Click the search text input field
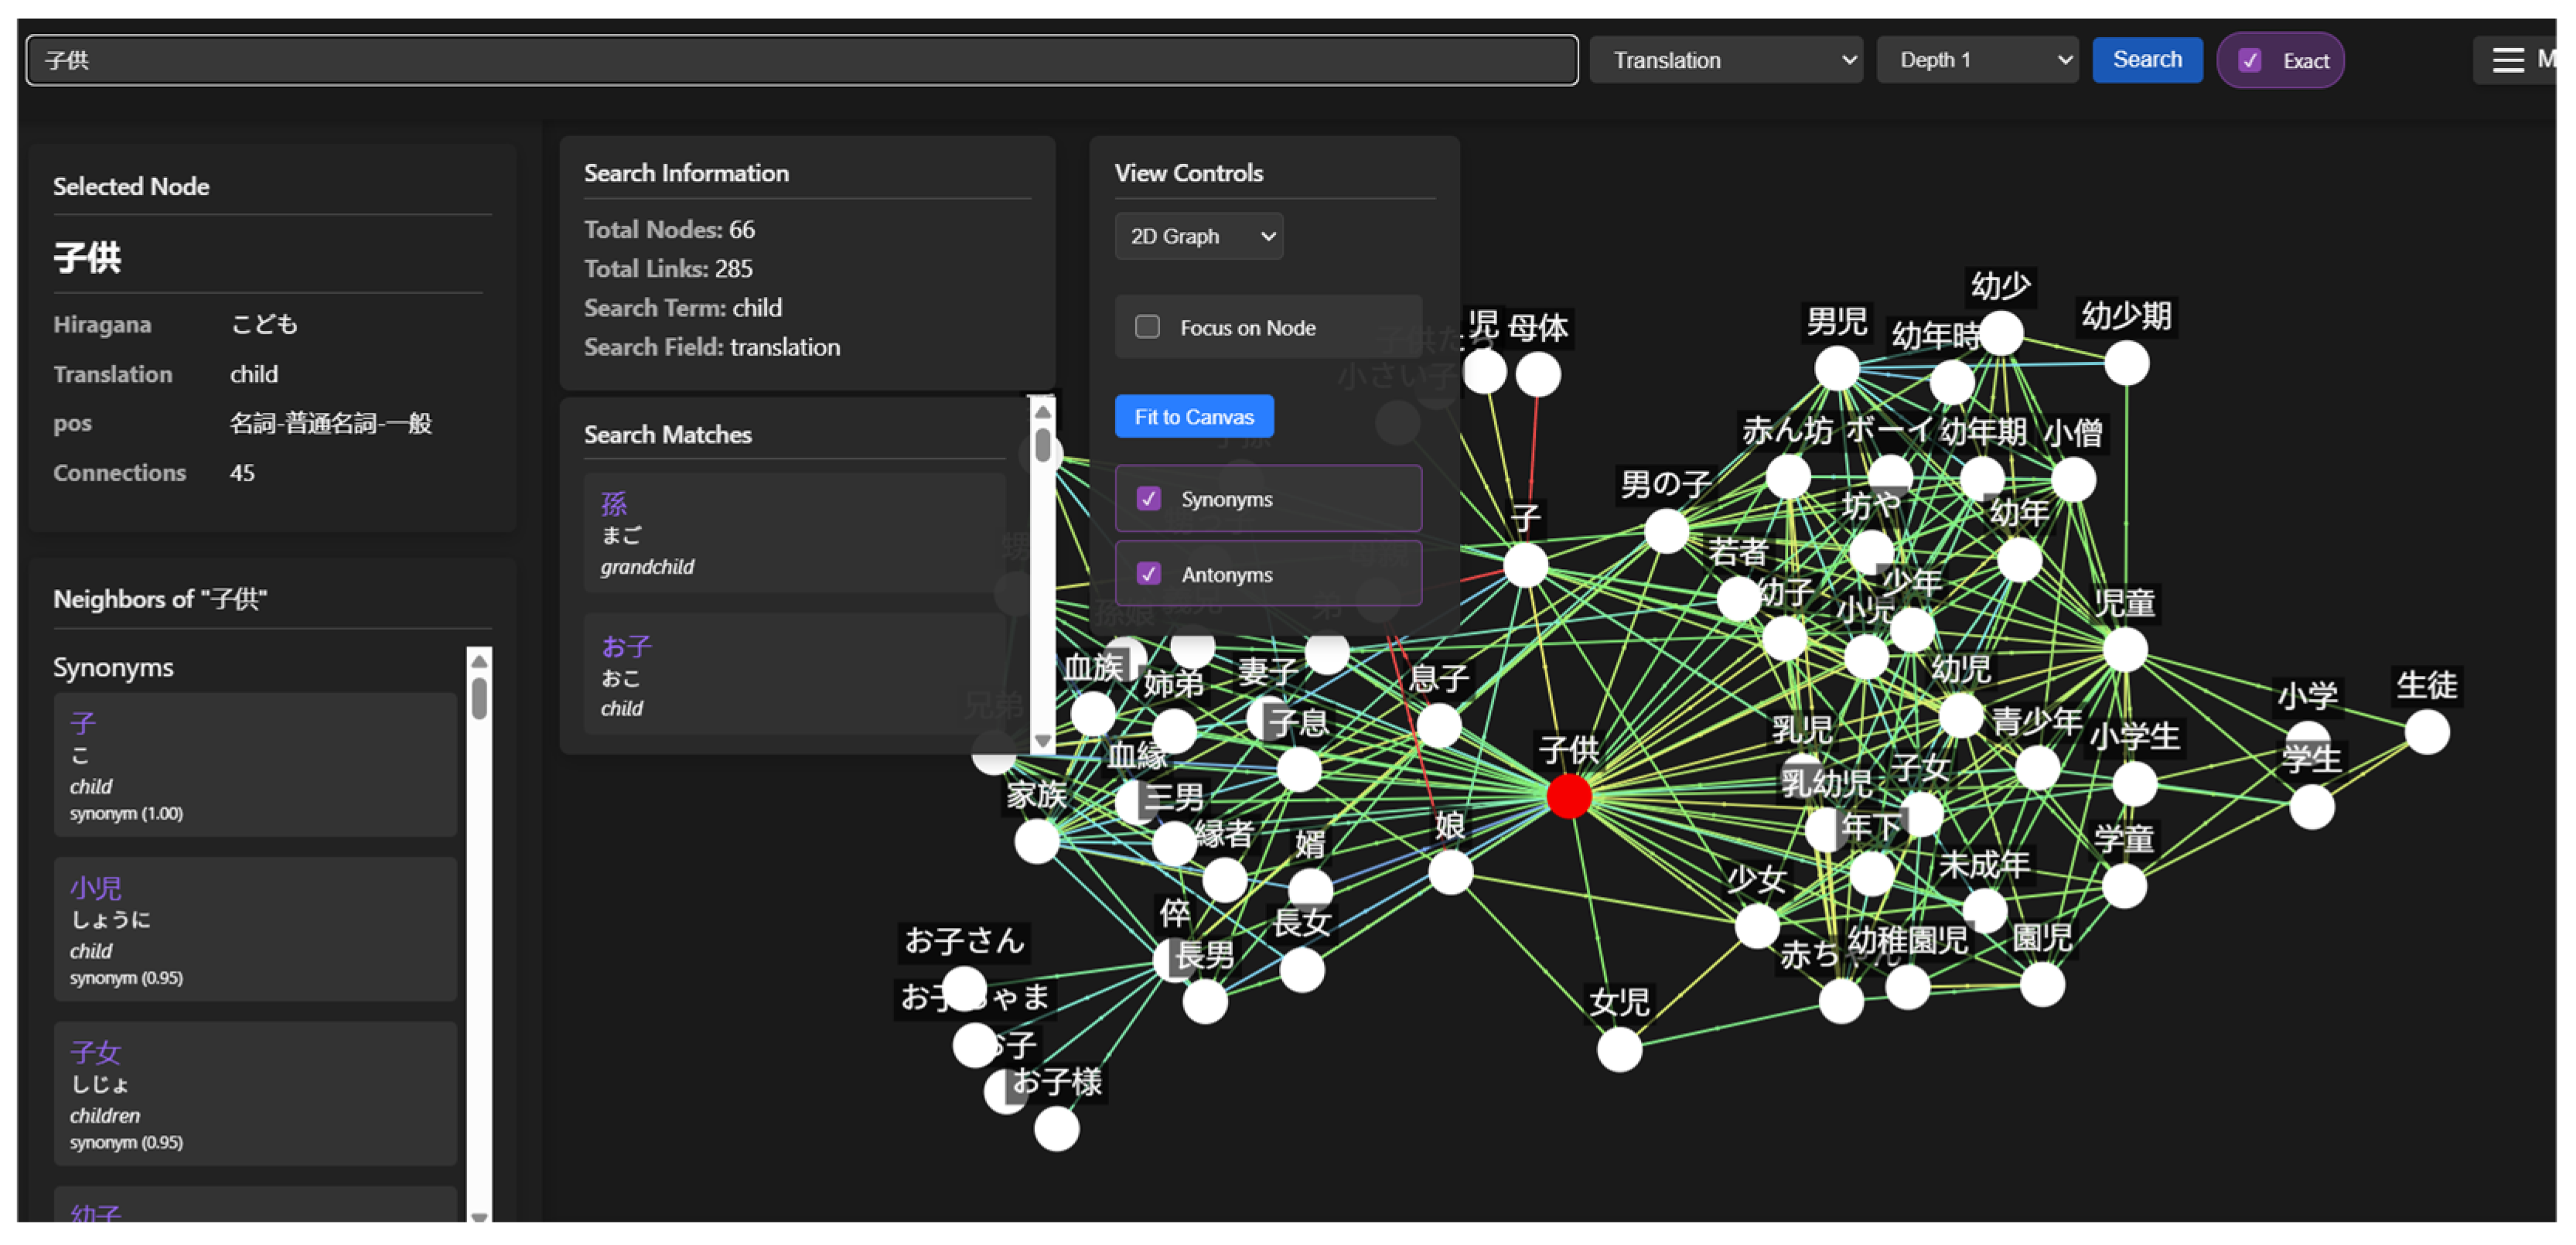 point(800,60)
